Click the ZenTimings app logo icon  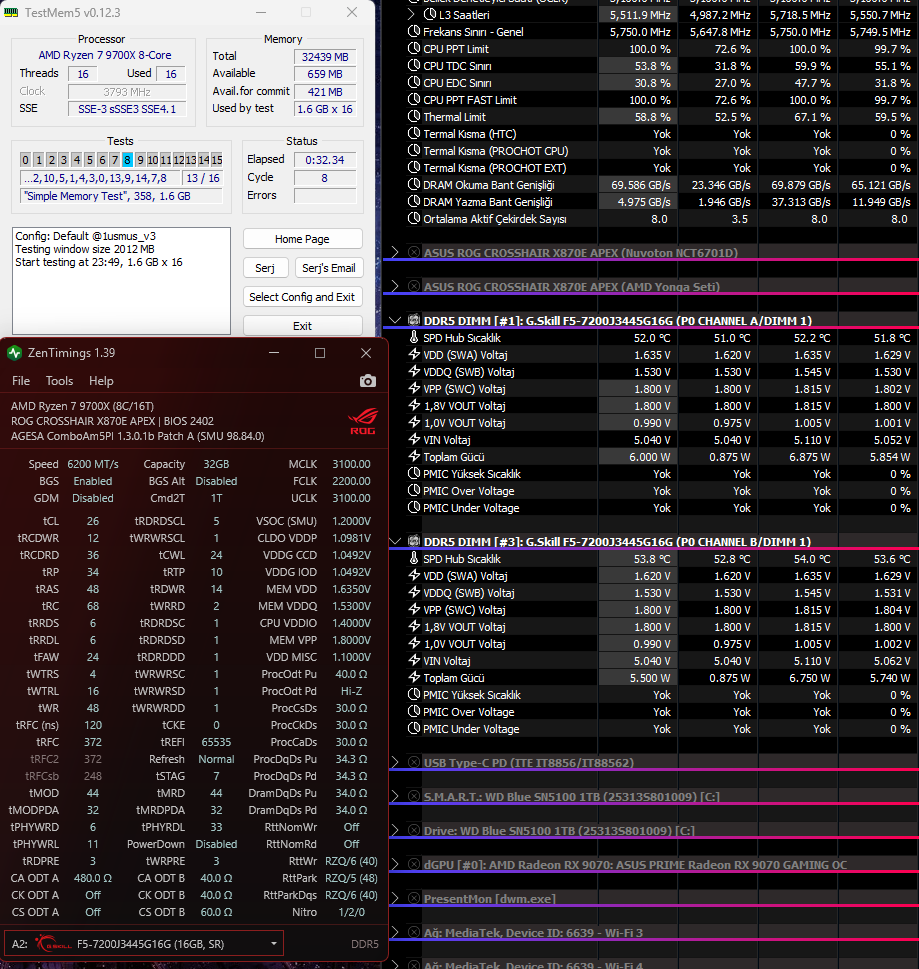click(14, 353)
